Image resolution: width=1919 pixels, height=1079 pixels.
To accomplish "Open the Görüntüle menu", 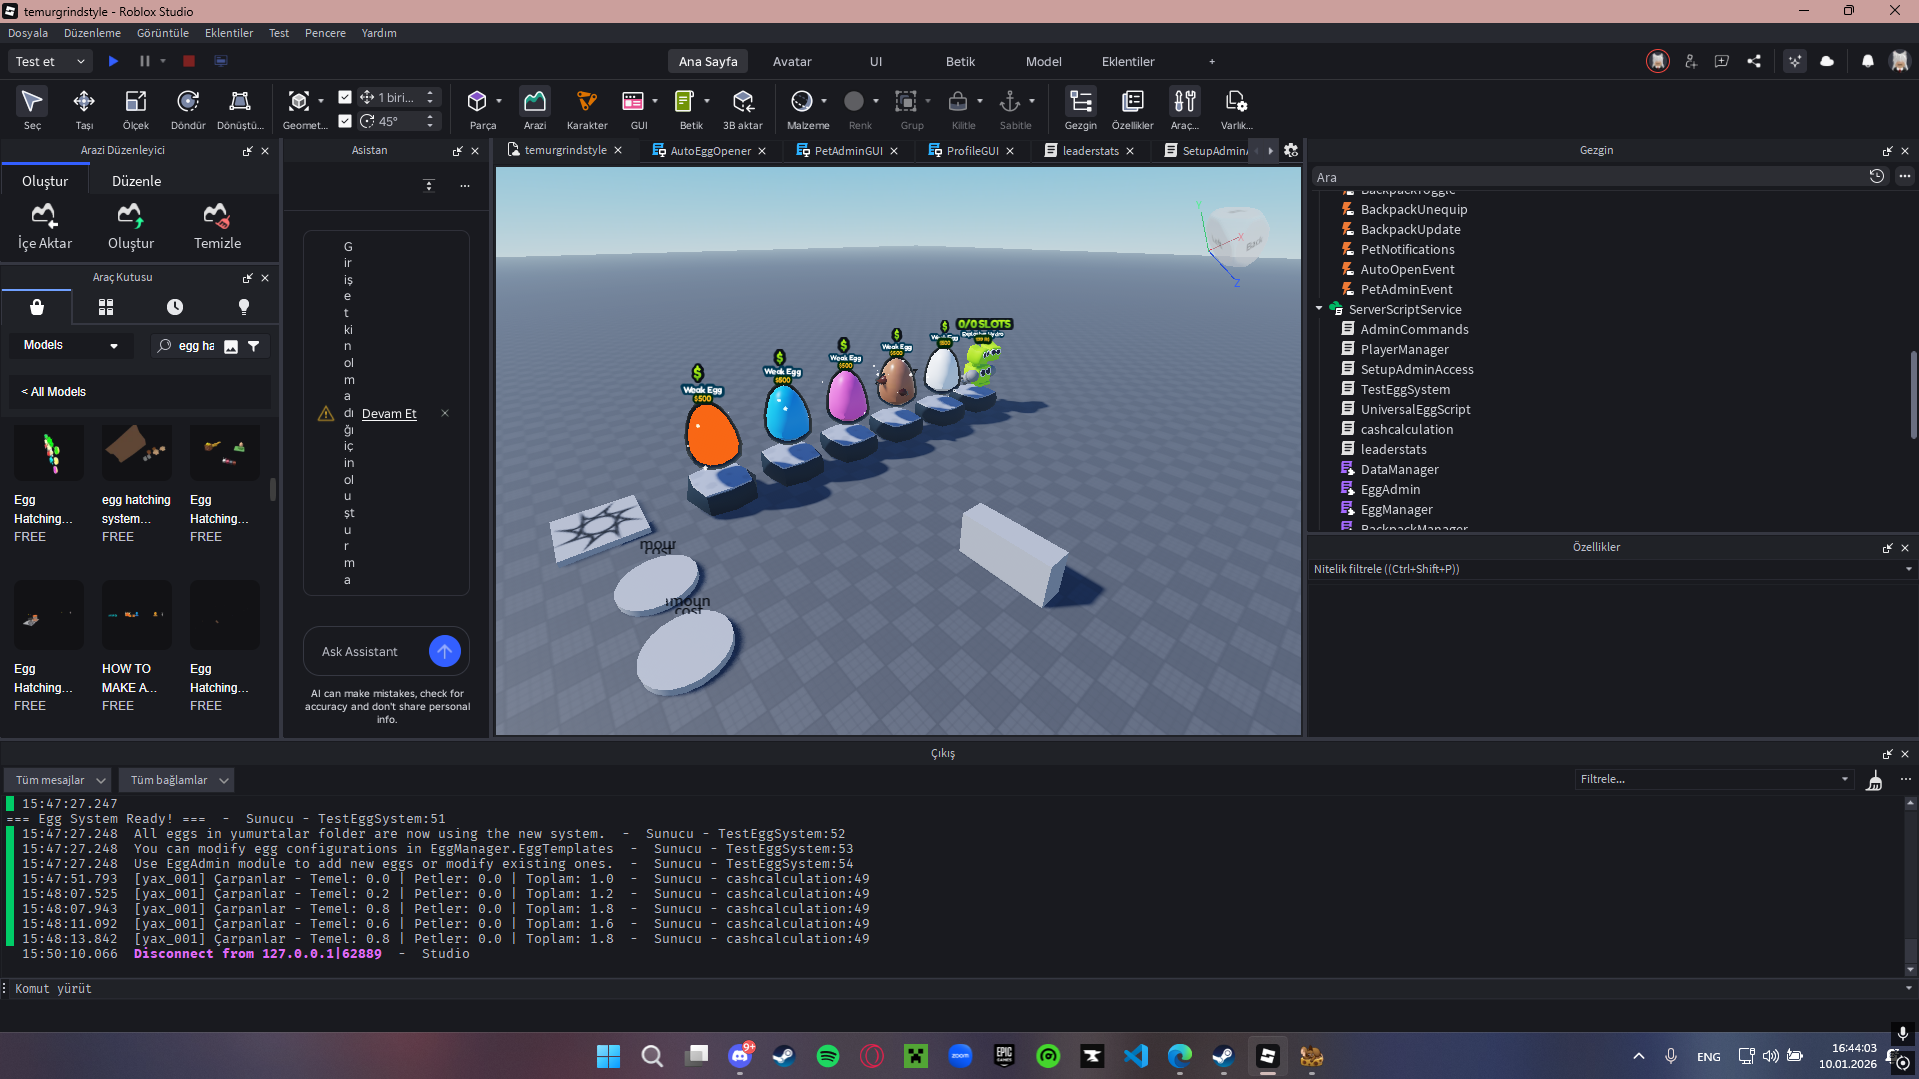I will (163, 33).
